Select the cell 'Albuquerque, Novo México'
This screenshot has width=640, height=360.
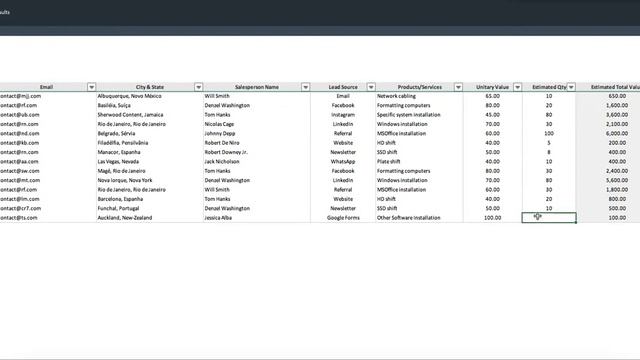(x=150, y=96)
